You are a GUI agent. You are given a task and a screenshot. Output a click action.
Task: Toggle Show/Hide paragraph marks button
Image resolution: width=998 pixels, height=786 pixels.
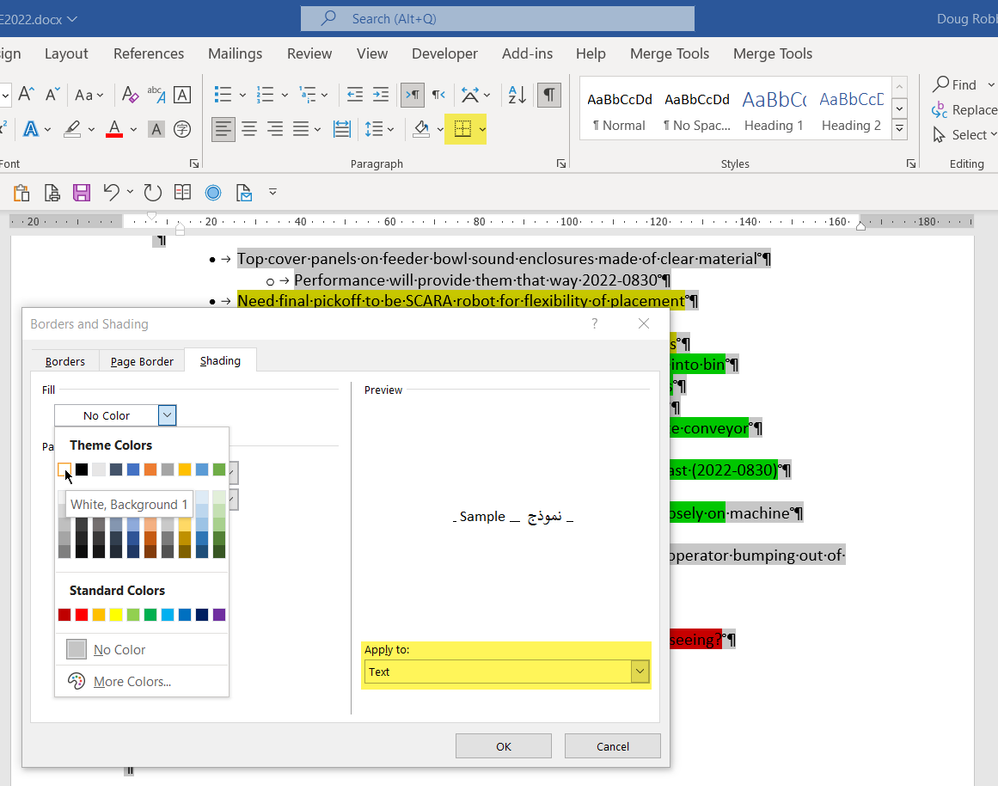pos(548,95)
